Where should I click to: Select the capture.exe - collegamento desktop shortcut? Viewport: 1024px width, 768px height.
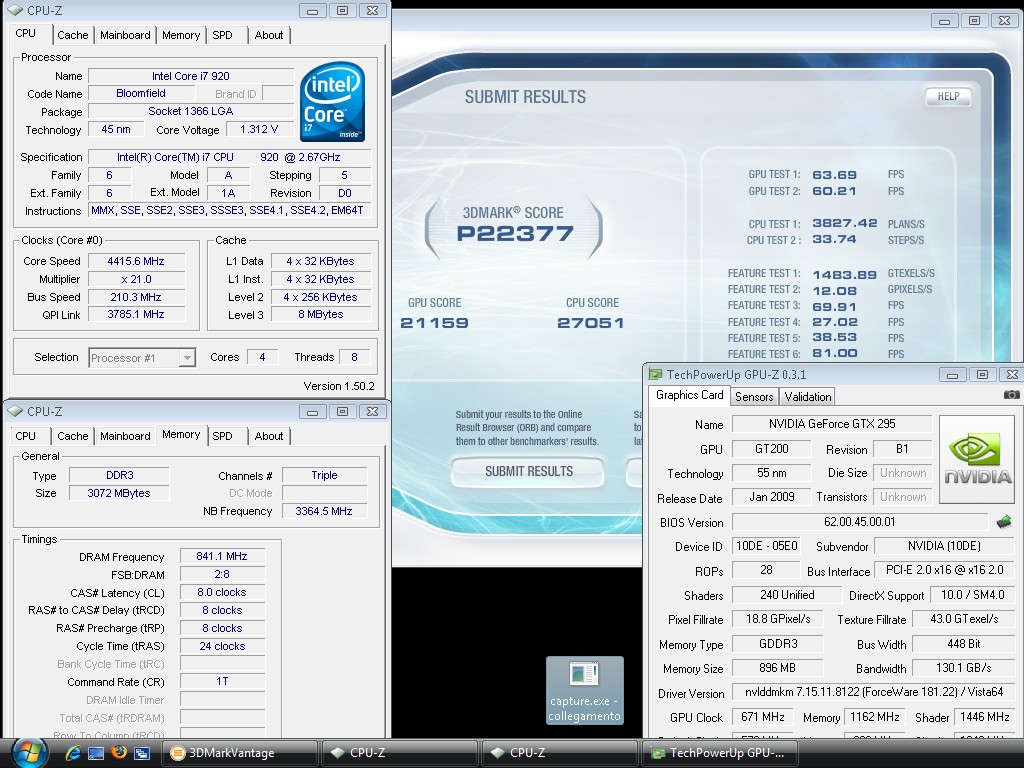(584, 691)
